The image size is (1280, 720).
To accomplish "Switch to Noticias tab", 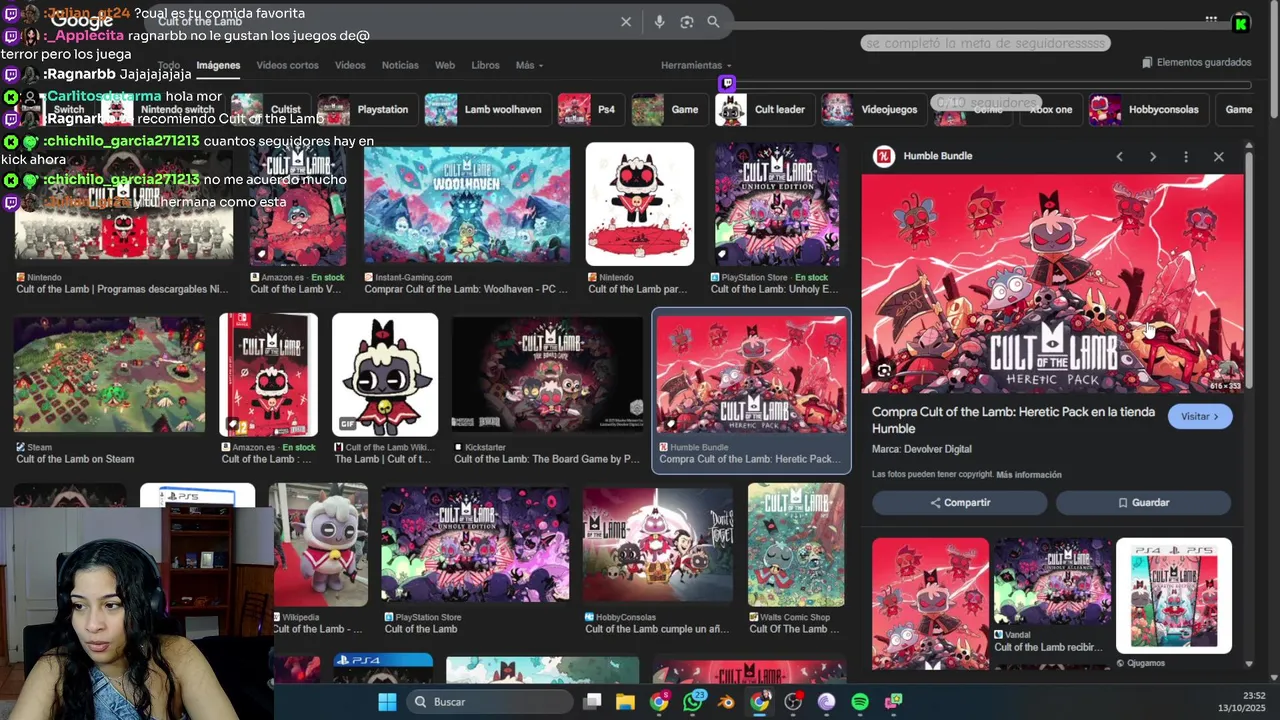I will tap(400, 65).
